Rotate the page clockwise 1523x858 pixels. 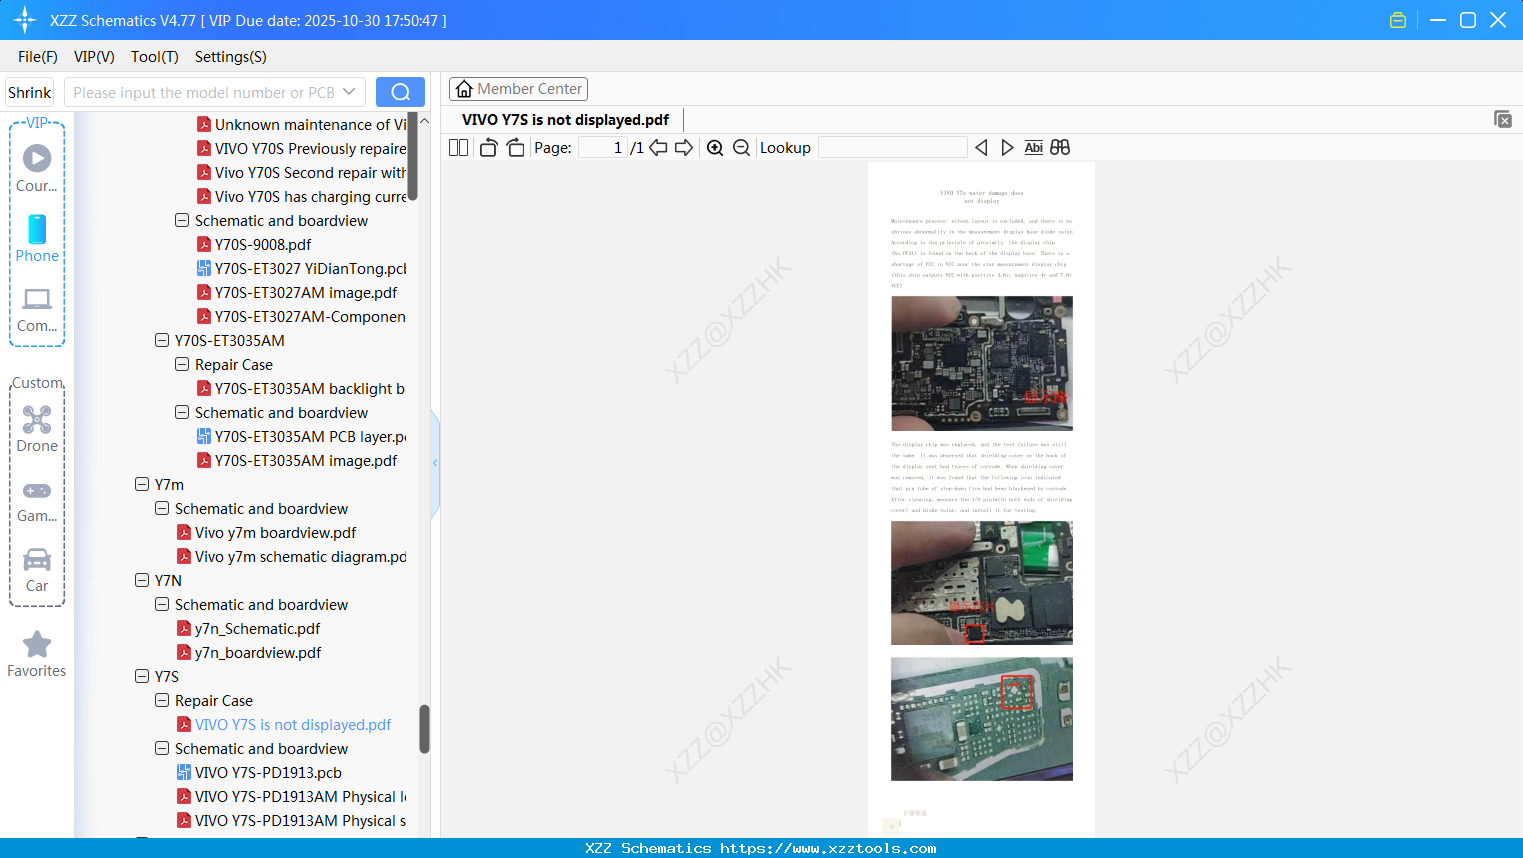pos(515,148)
